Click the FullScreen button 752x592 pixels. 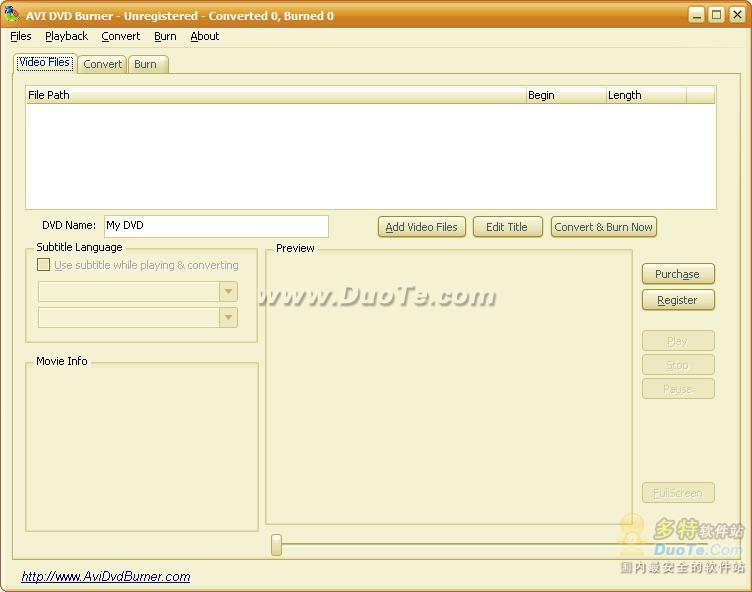[x=678, y=493]
